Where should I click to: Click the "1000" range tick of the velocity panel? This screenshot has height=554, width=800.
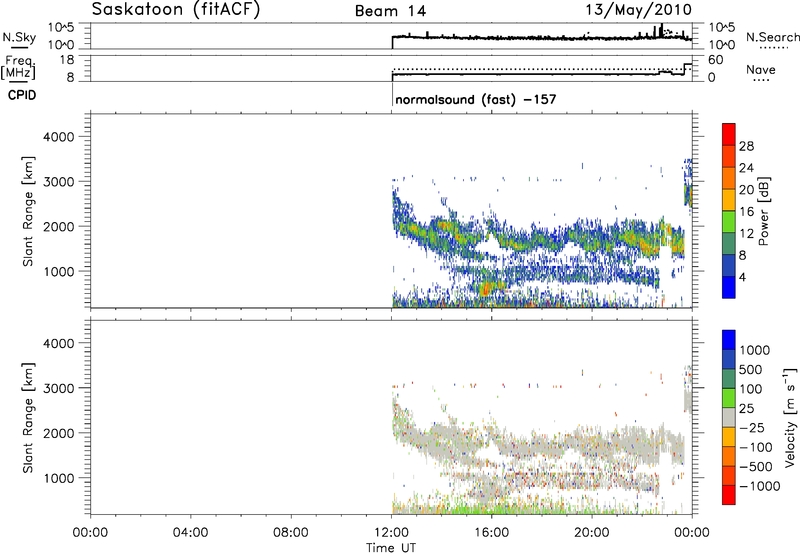coord(58,478)
